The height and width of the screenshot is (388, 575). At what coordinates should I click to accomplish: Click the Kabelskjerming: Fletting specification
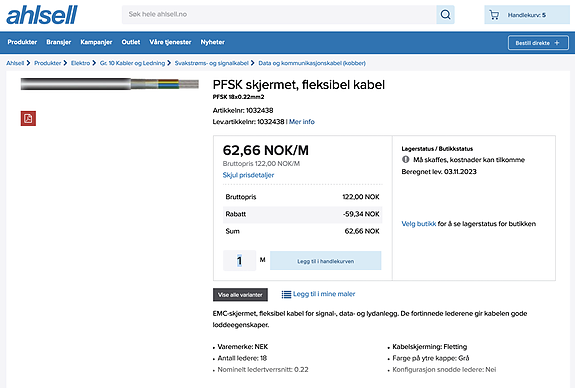(x=430, y=347)
